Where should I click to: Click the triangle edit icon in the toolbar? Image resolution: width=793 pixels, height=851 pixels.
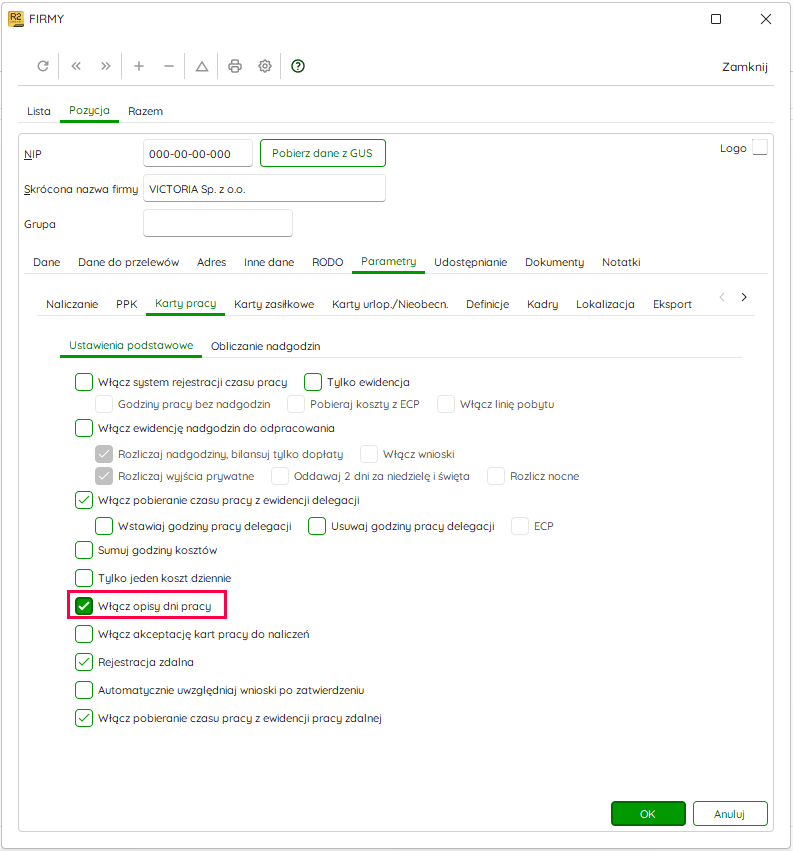point(202,66)
